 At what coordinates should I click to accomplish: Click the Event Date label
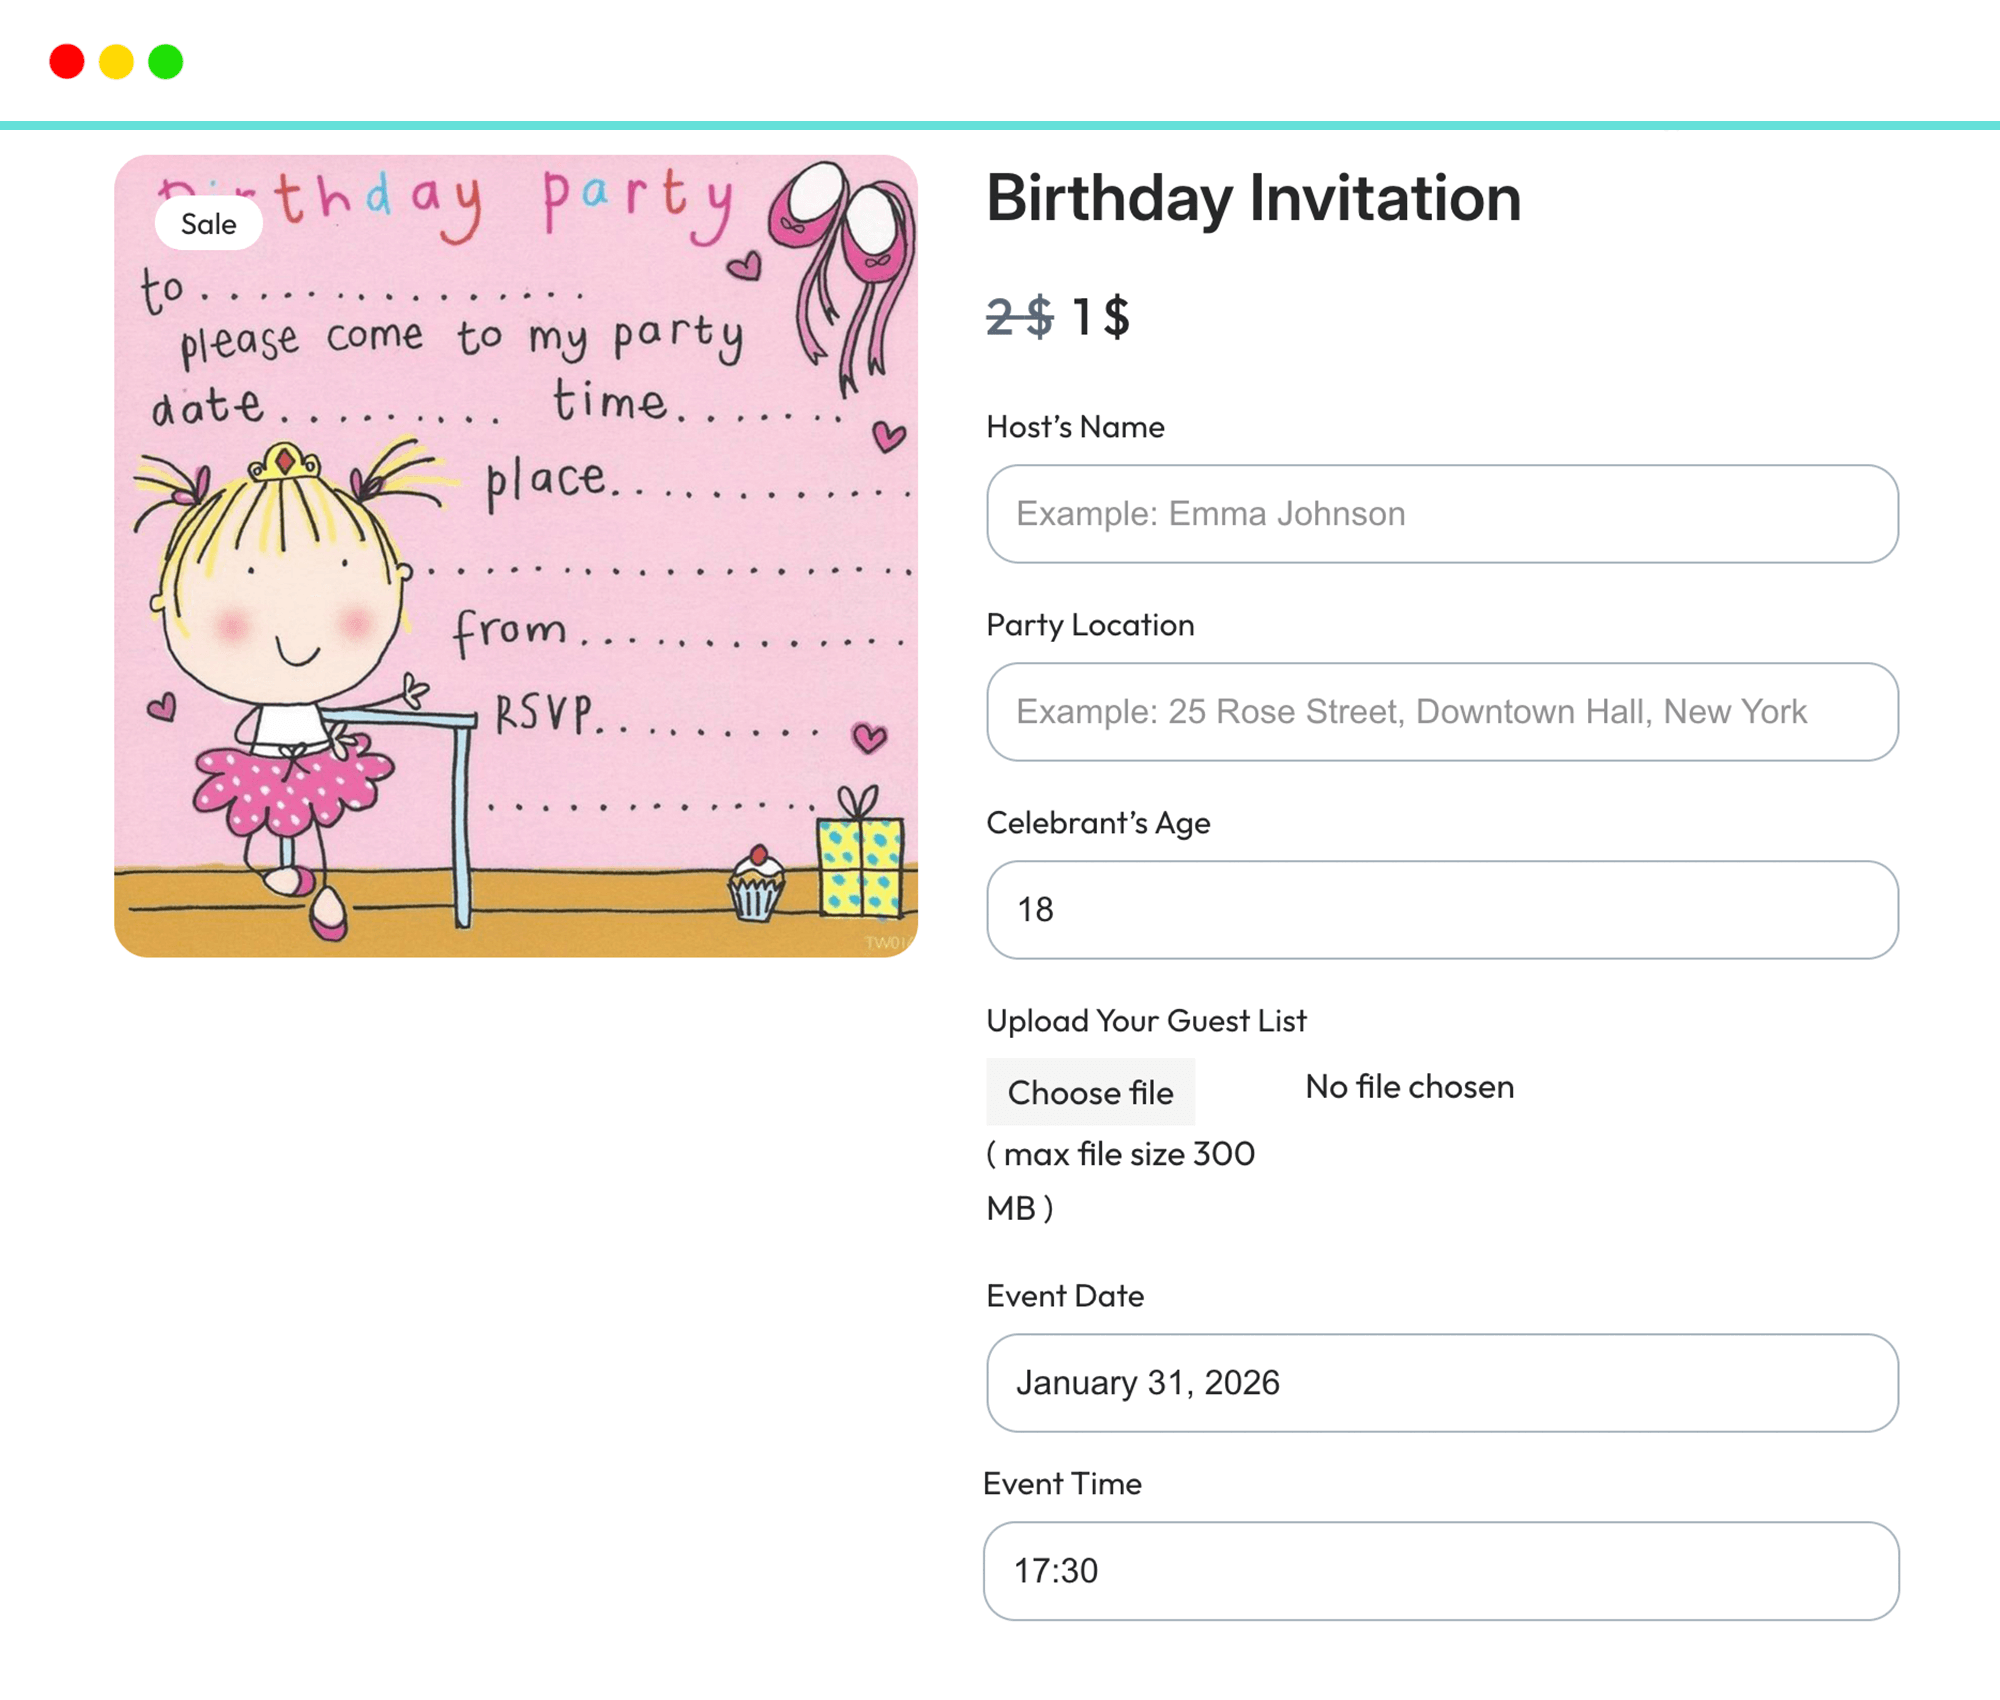click(1065, 1296)
